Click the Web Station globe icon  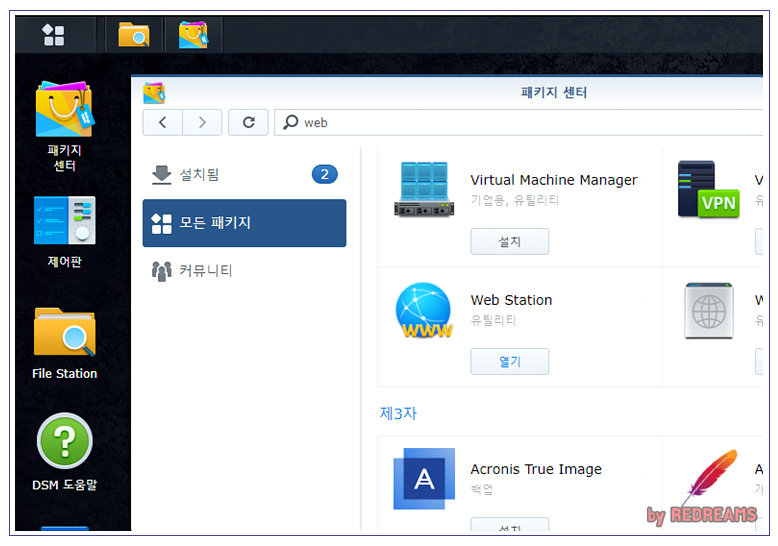(424, 310)
